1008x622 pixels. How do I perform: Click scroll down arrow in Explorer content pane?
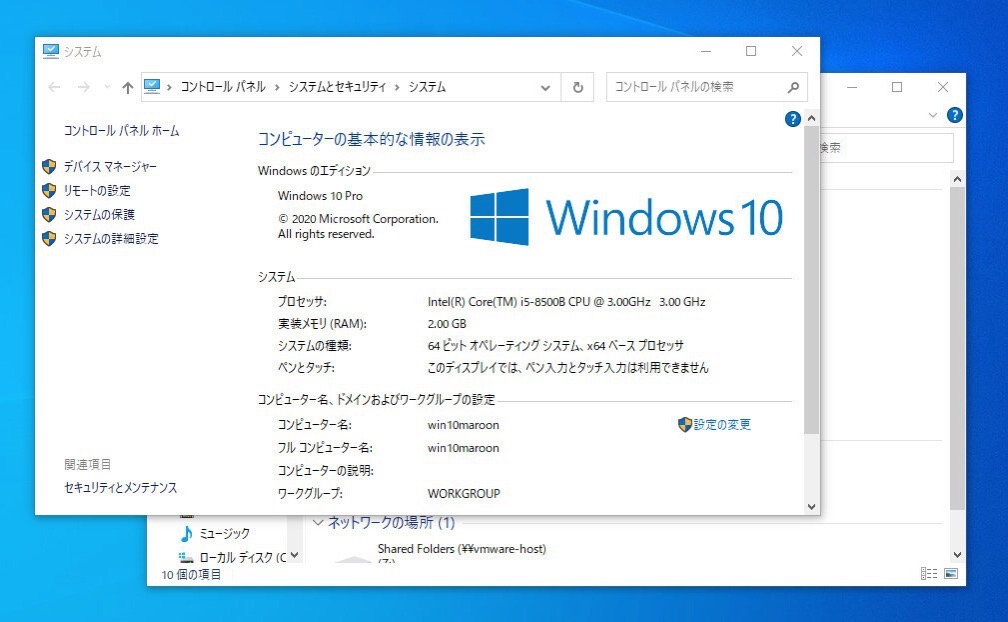coord(957,555)
